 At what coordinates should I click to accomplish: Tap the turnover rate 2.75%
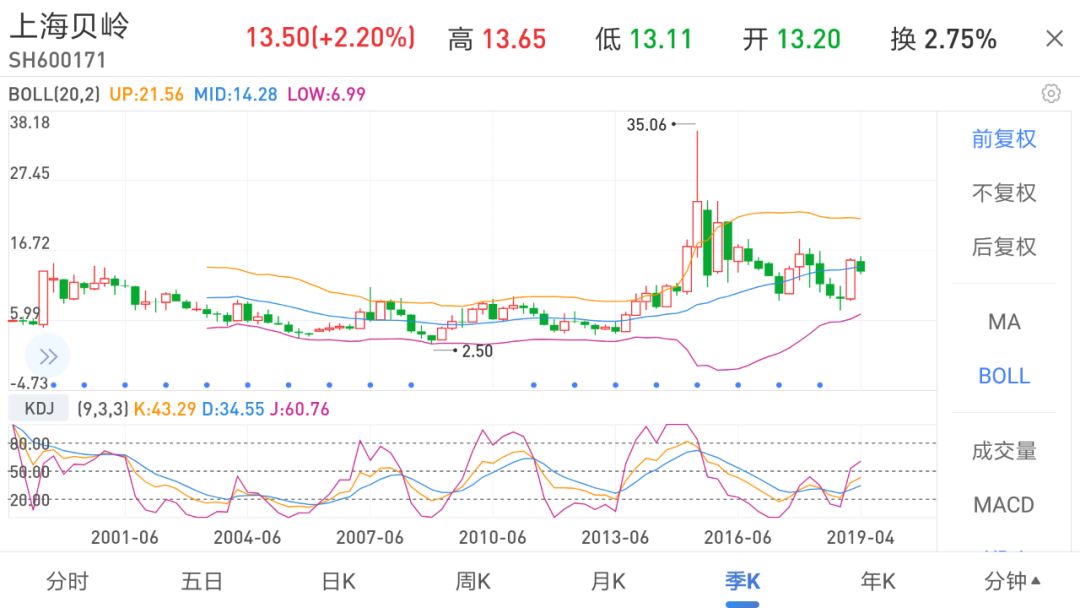click(960, 39)
